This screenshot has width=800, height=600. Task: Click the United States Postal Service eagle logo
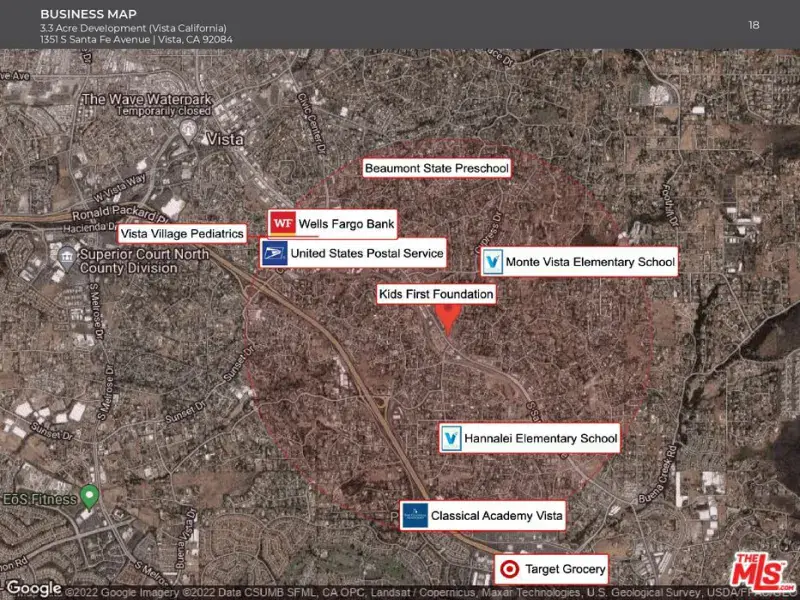pyautogui.click(x=274, y=254)
